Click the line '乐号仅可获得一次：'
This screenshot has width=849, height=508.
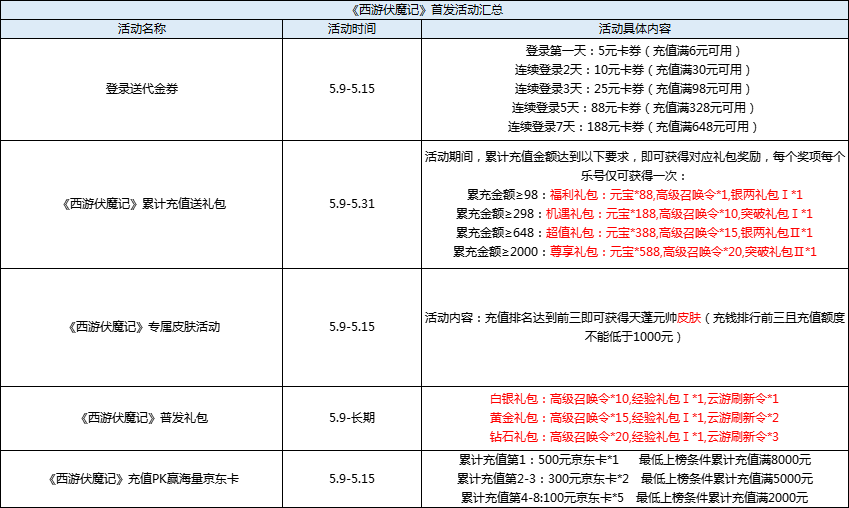pyautogui.click(x=634, y=176)
